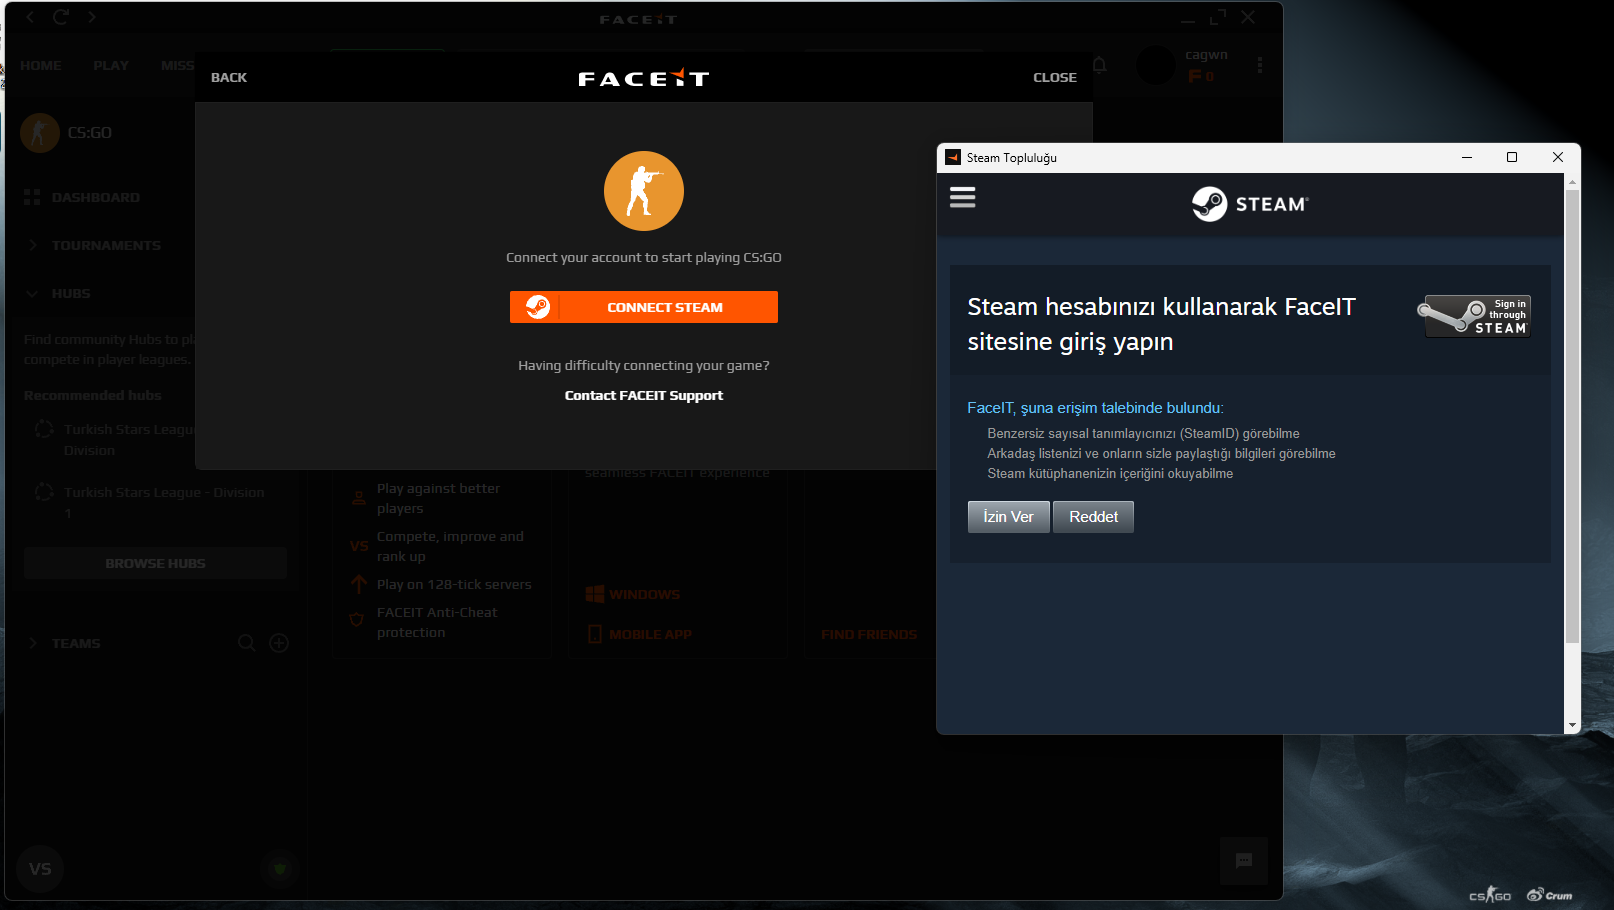Switch to the HOME tab

pyautogui.click(x=41, y=66)
